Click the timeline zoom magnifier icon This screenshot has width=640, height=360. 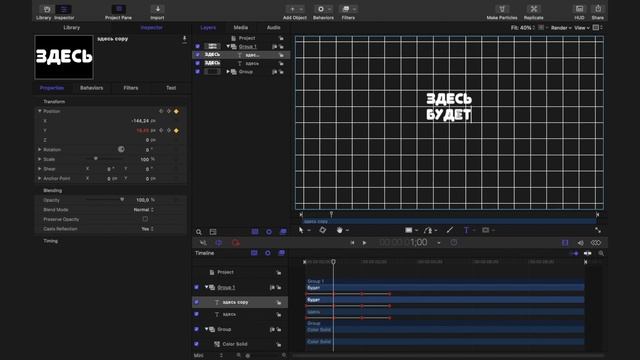click(x=601, y=253)
